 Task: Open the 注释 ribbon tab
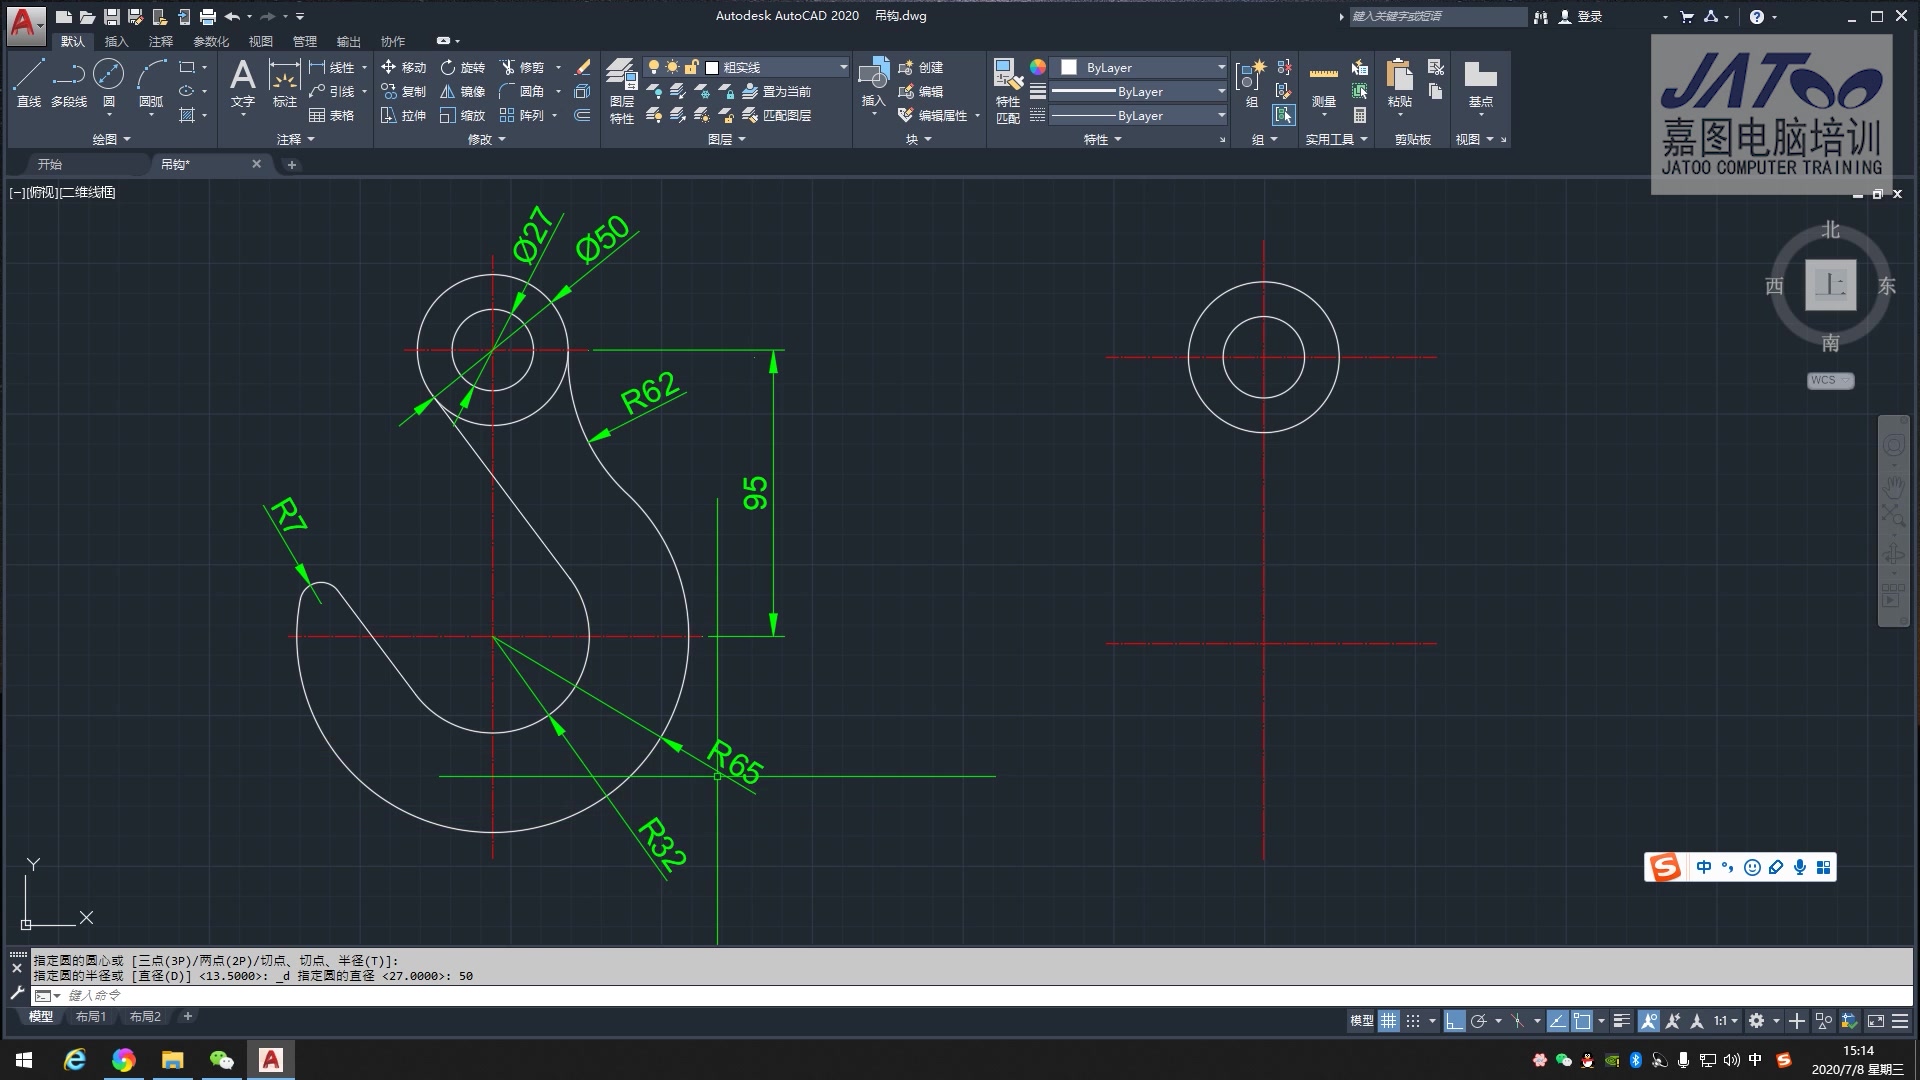point(160,41)
